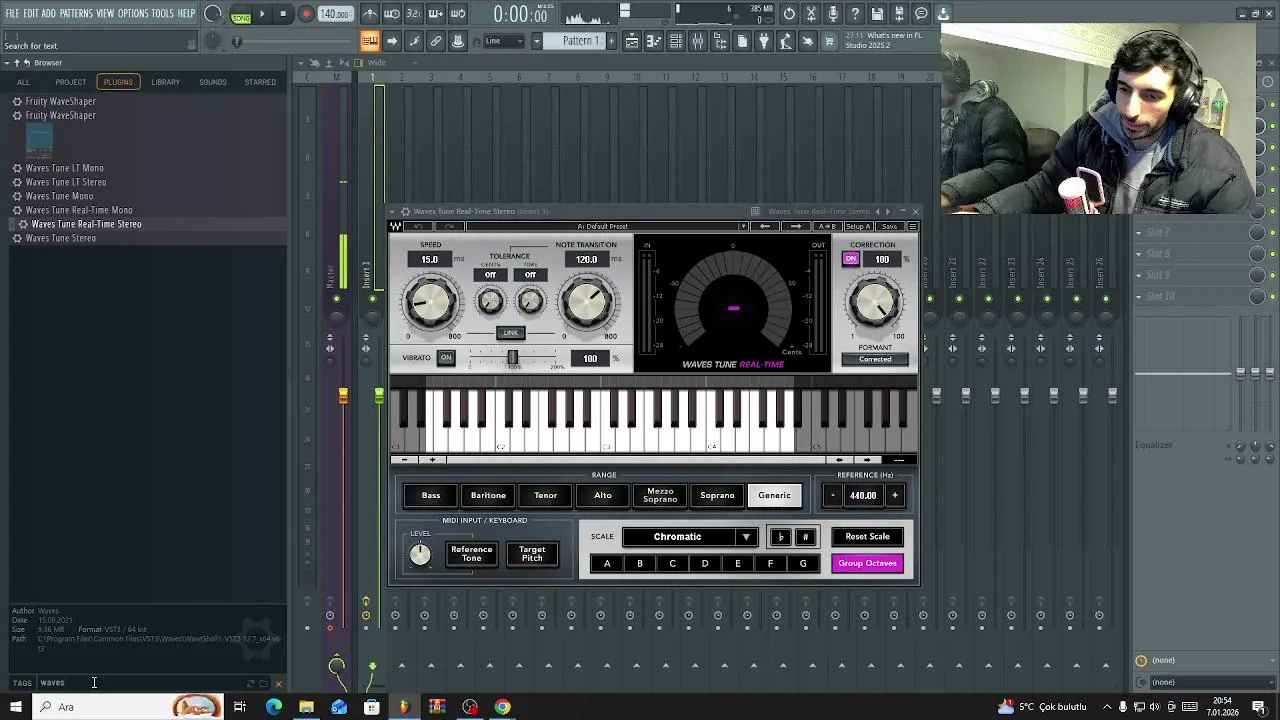Click the undo arrow in Waves Tune toolbar
Image resolution: width=1280 pixels, height=720 pixels.
coord(418,226)
